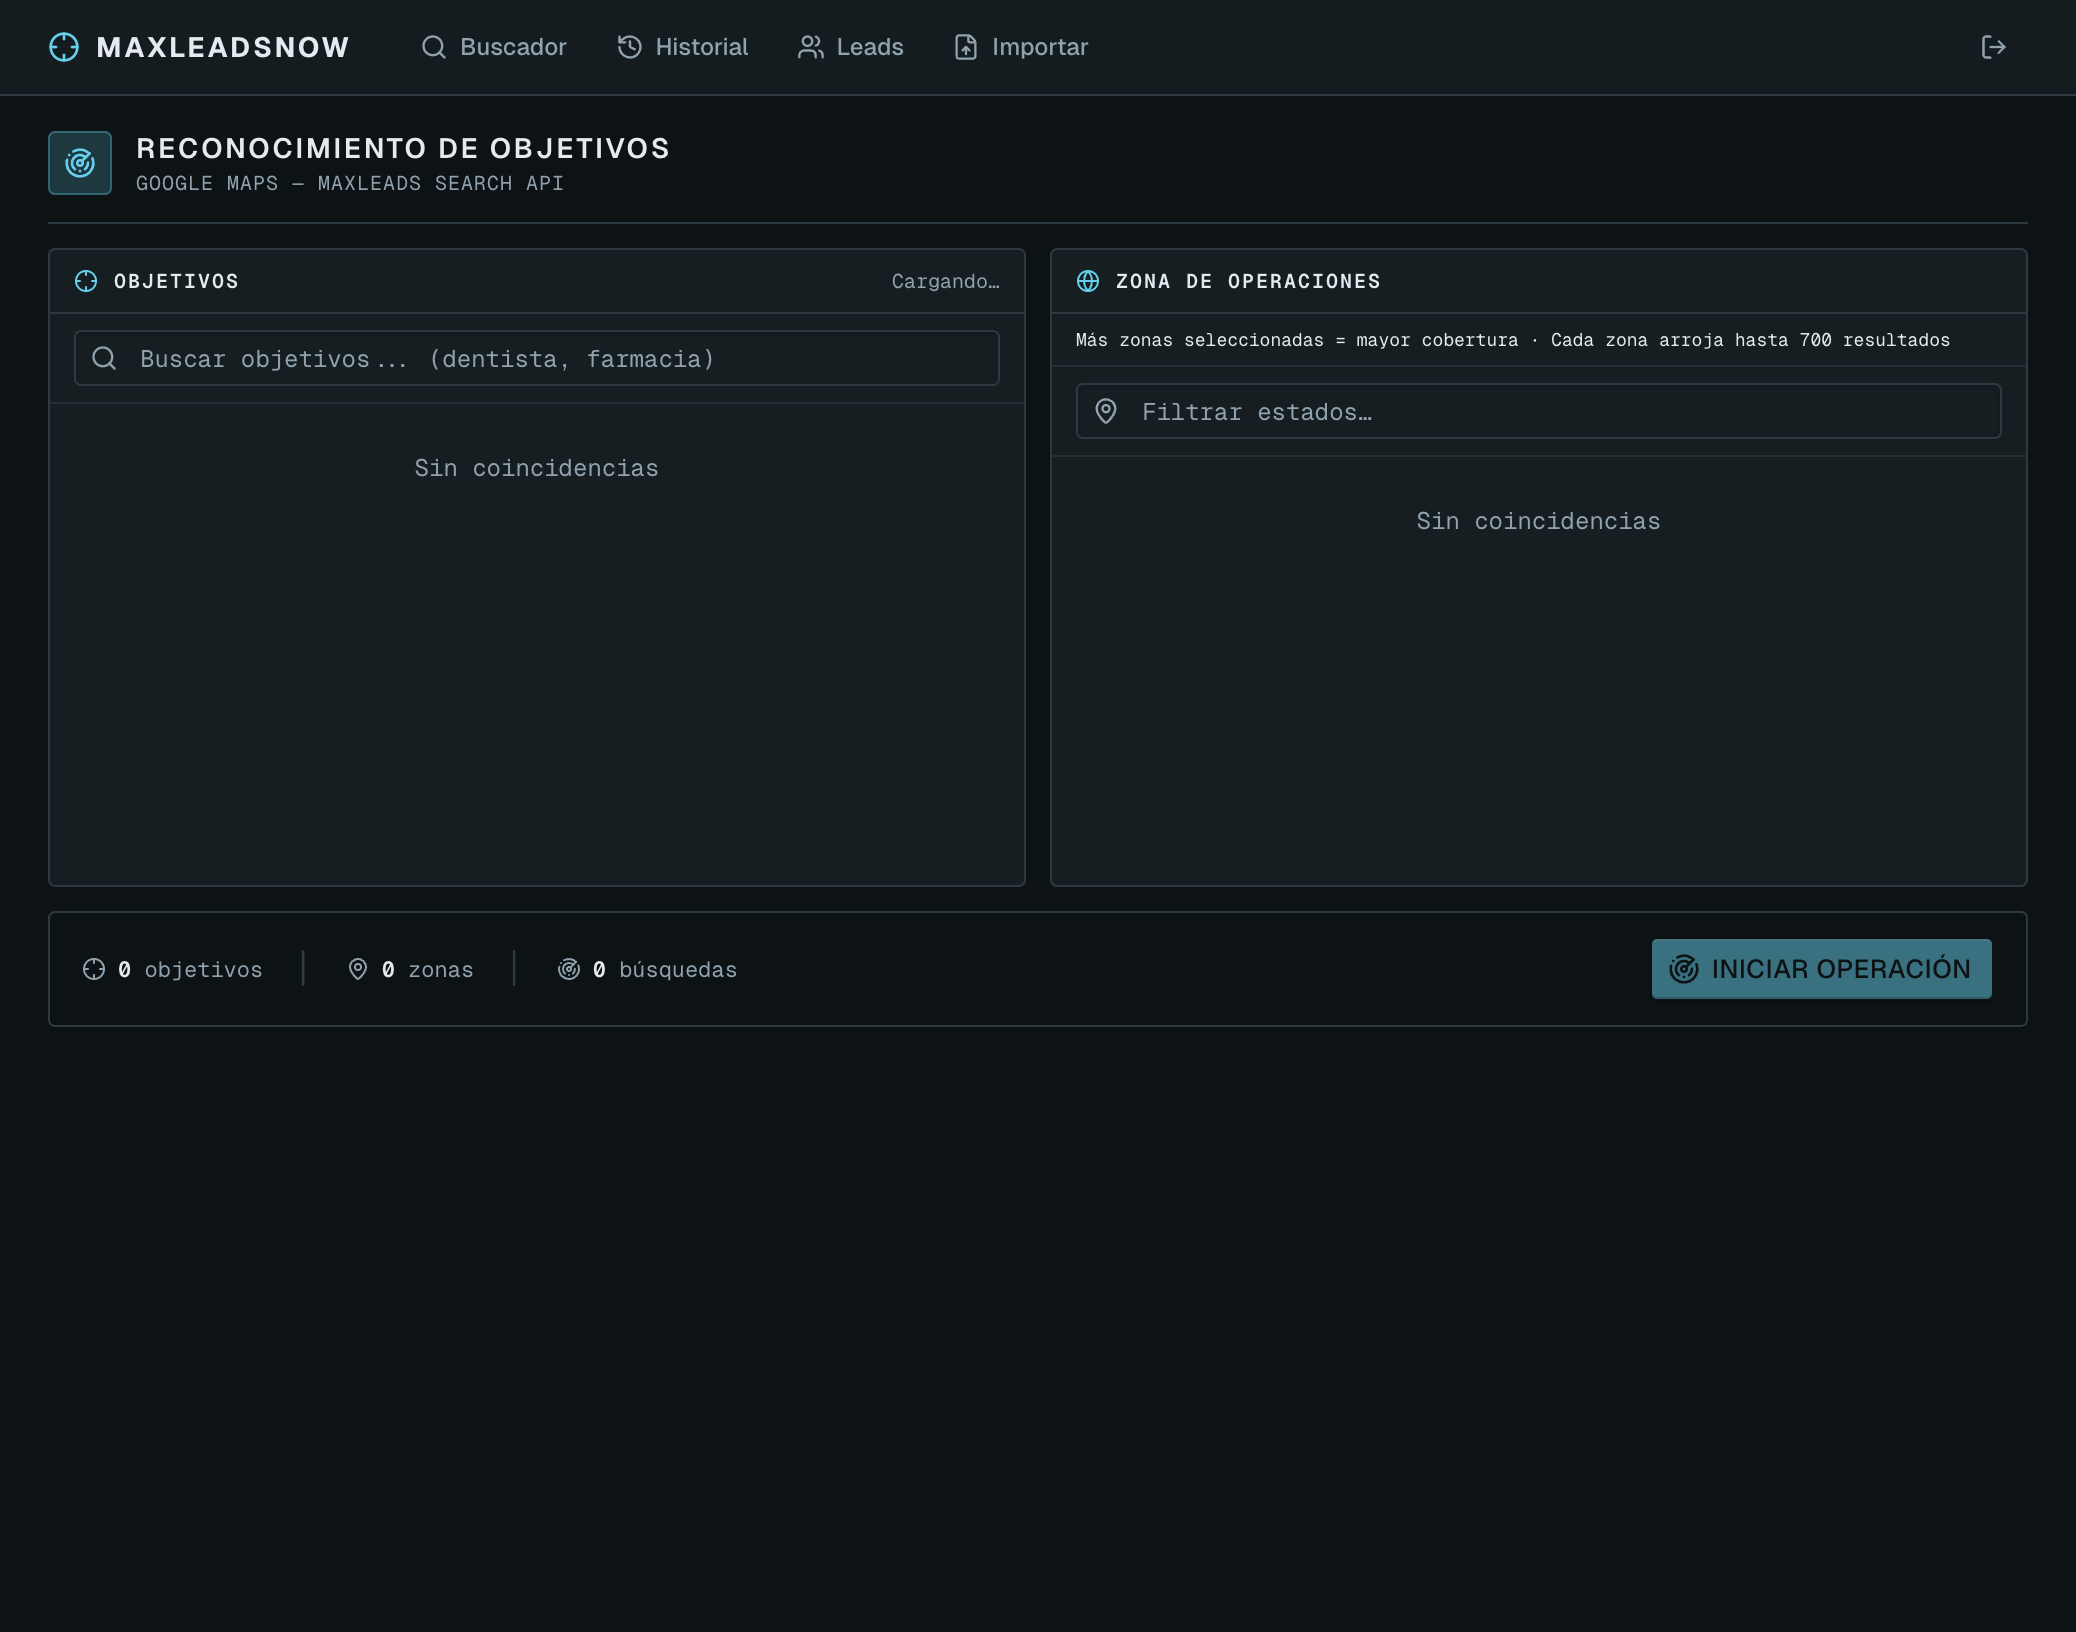Click the pin icon beside 0 zonas
Viewport: 2076px width, 1632px height.
pyautogui.click(x=357, y=969)
